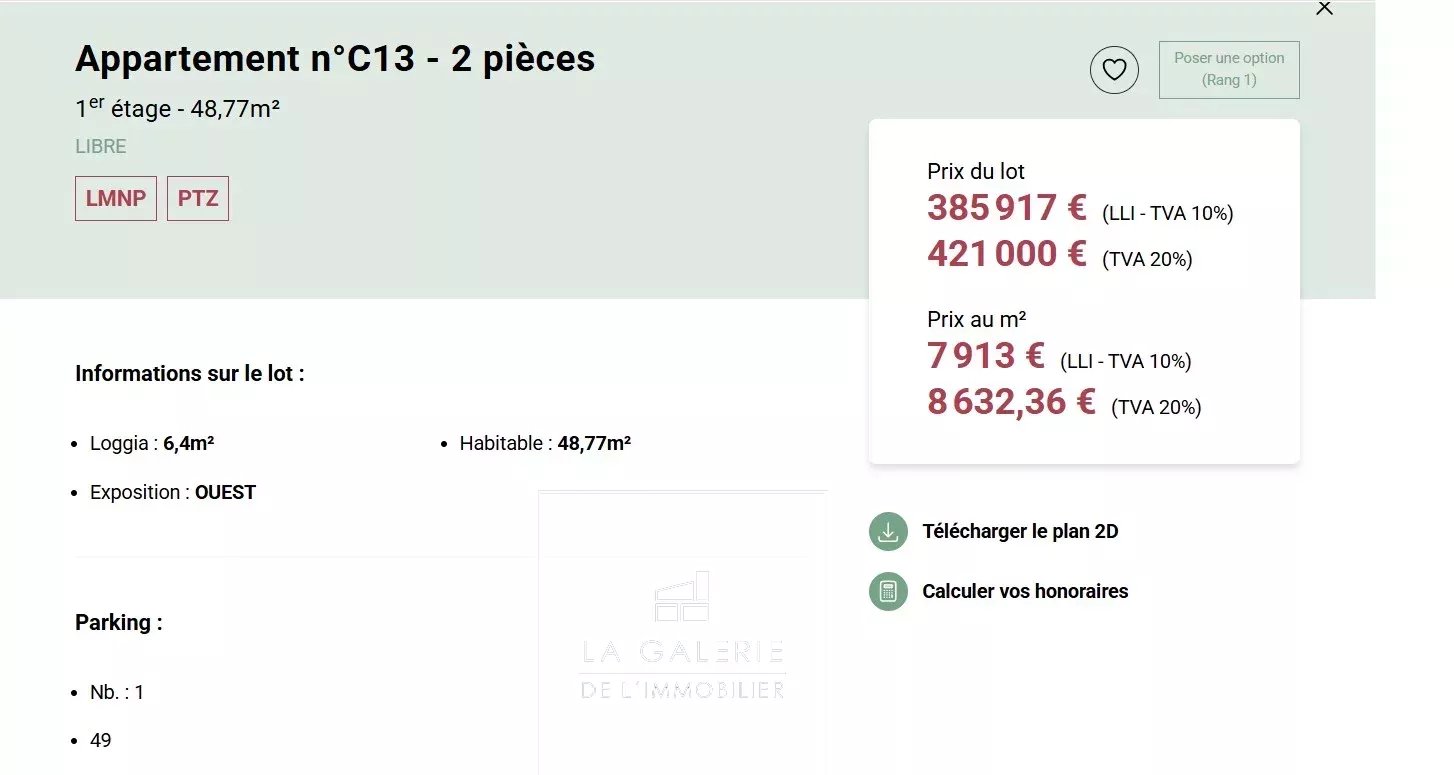Screen dimensions: 1454x775
Task: Click the 385 917 € LLI price
Action: point(1006,208)
